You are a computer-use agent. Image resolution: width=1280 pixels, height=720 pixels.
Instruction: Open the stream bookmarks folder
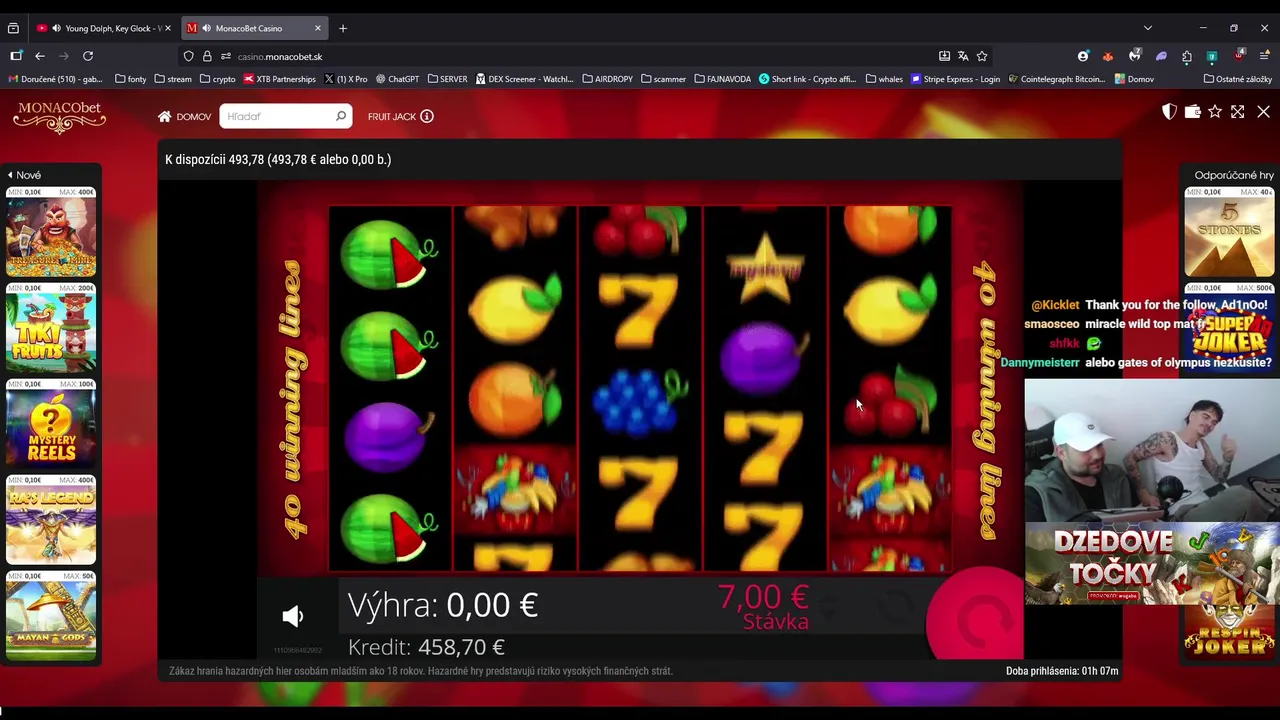click(x=173, y=79)
